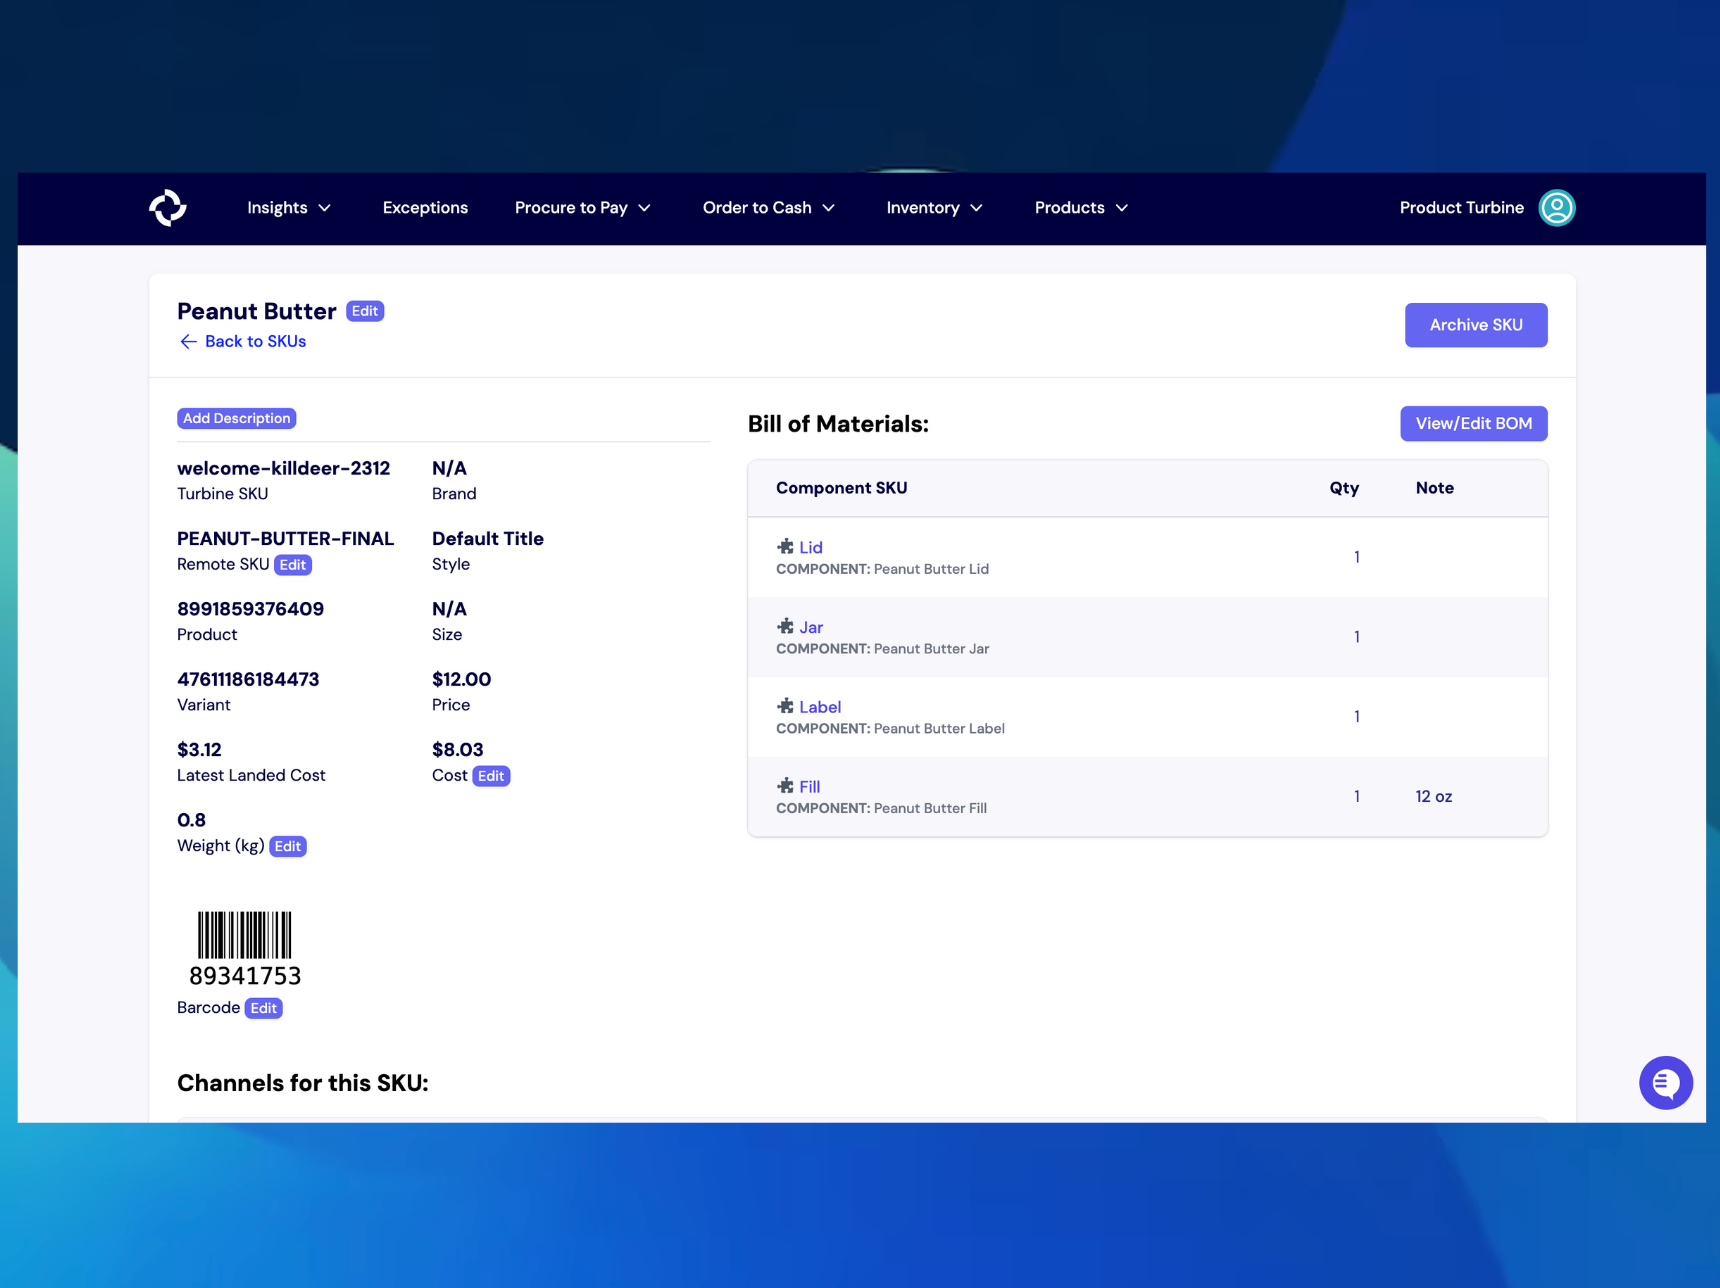Click the puzzle icon beside Fill
This screenshot has width=1720, height=1288.
tap(785, 786)
